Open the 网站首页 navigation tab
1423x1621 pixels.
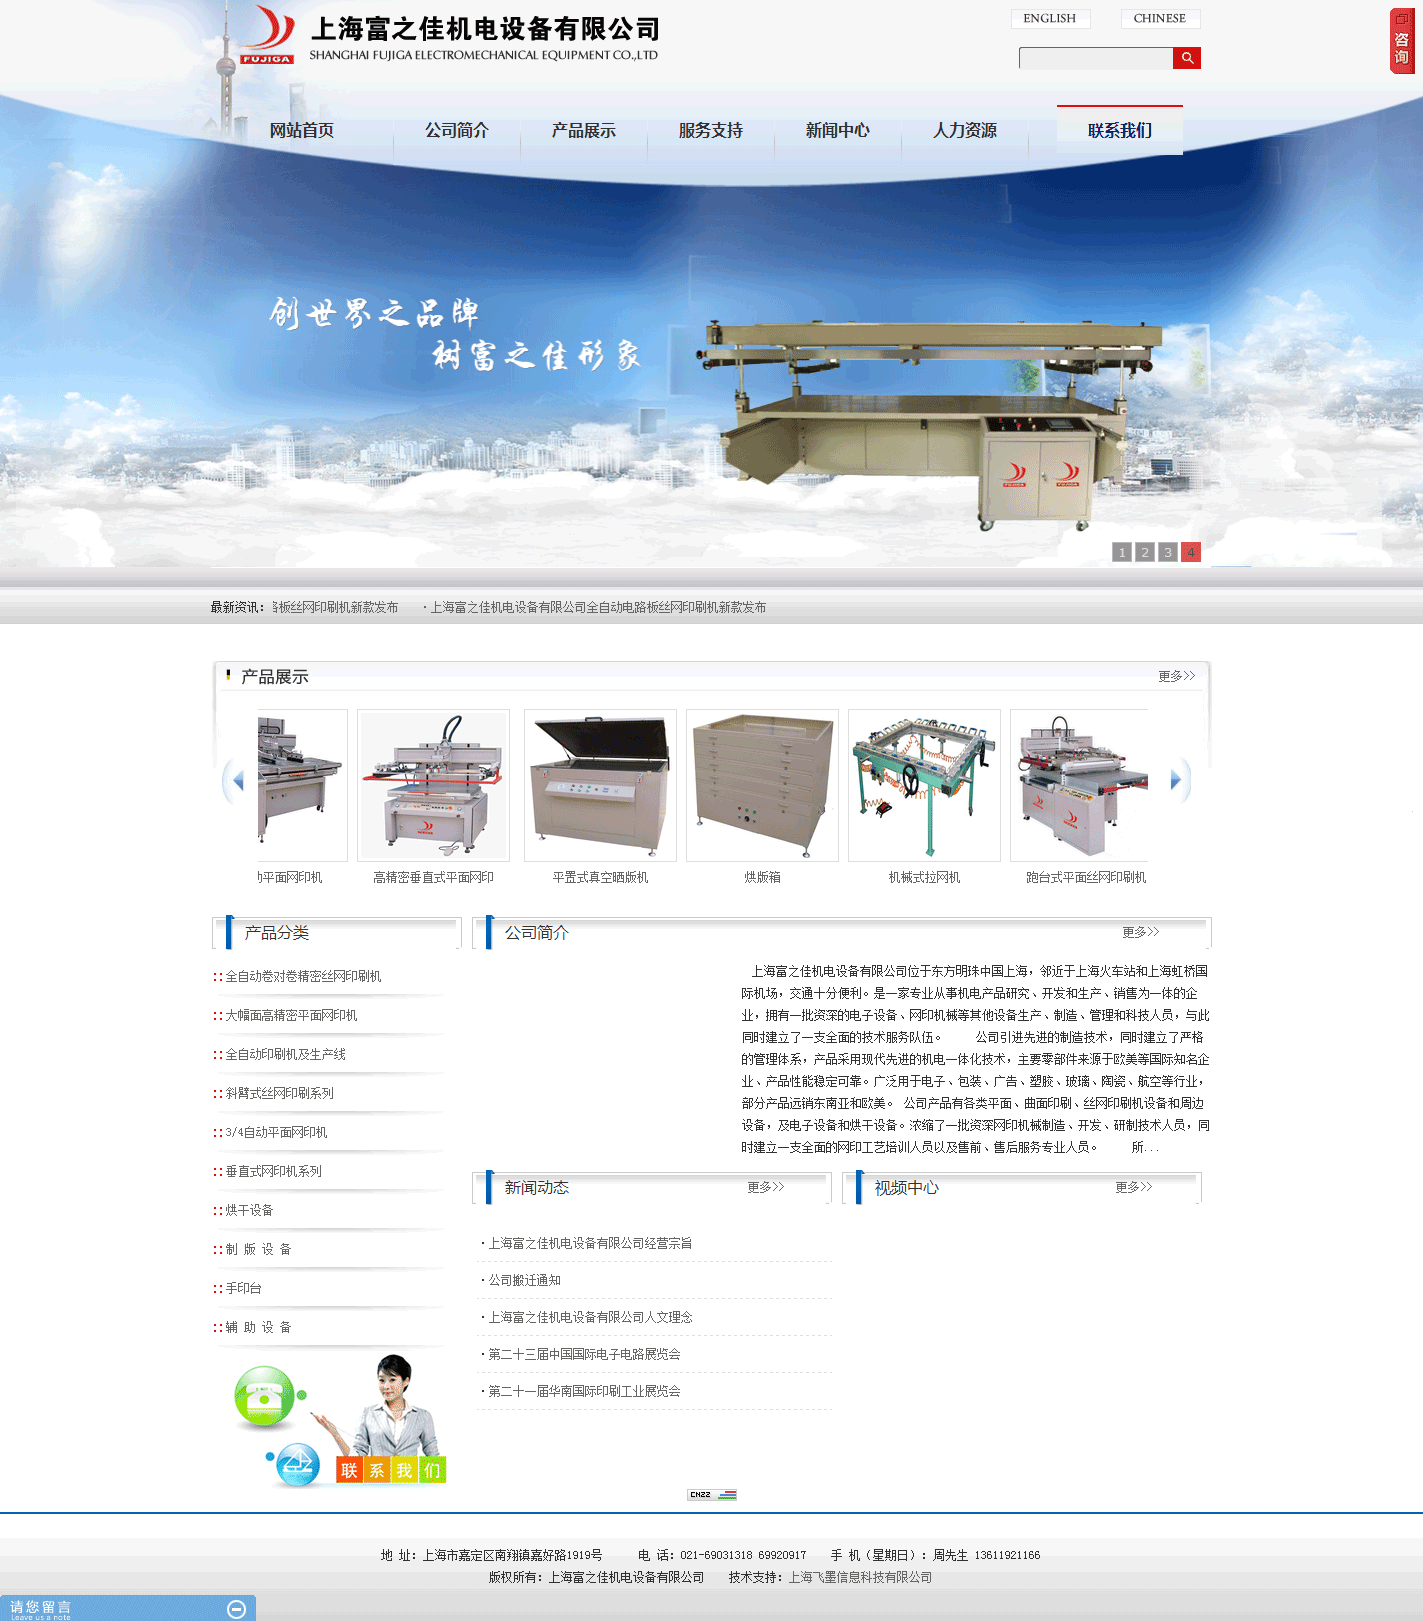(302, 131)
